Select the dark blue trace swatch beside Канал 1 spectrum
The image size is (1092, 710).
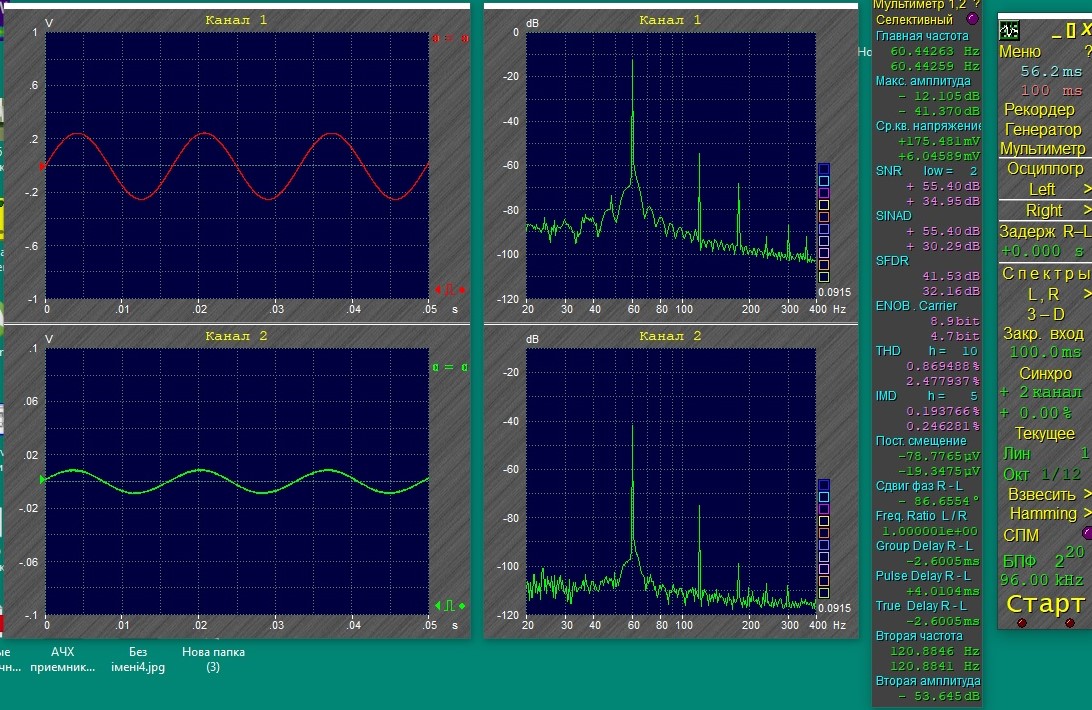[824, 169]
